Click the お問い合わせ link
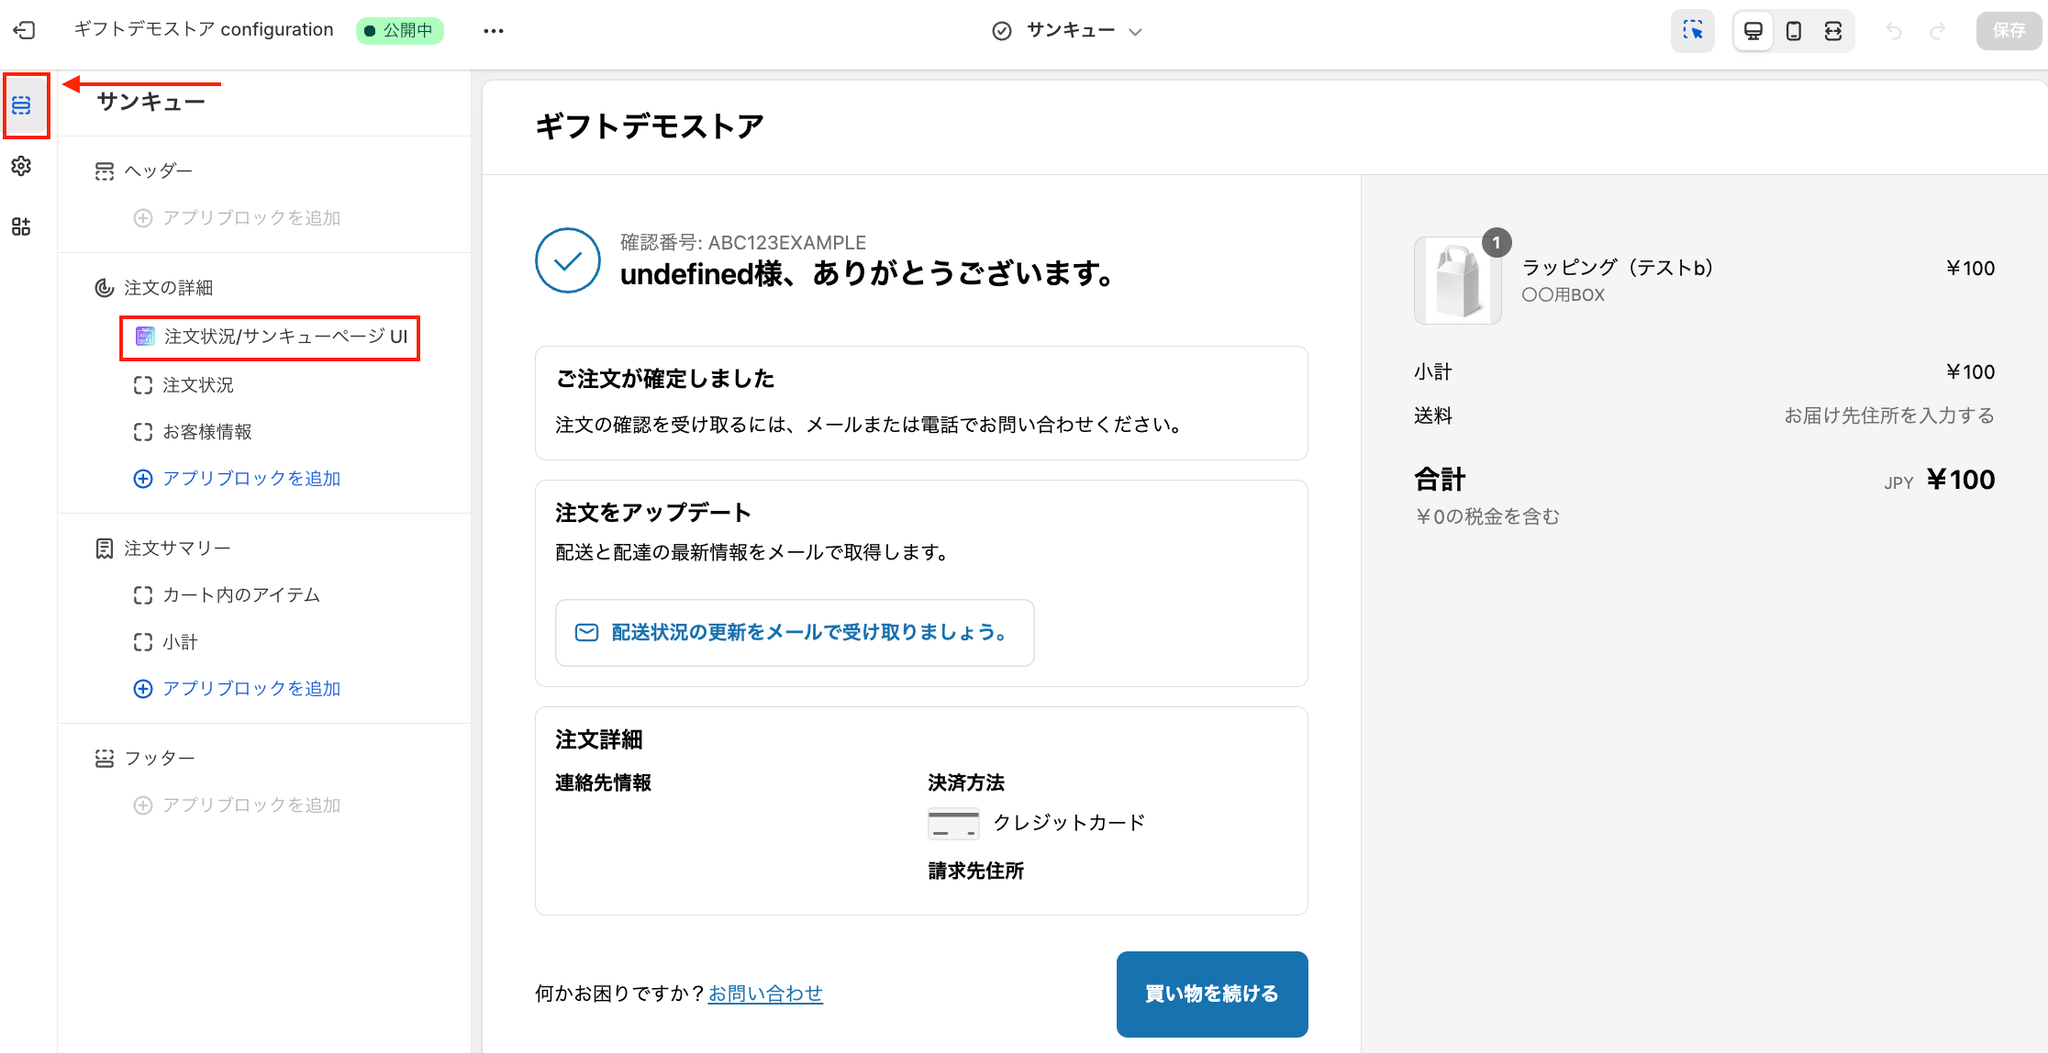 coord(765,994)
